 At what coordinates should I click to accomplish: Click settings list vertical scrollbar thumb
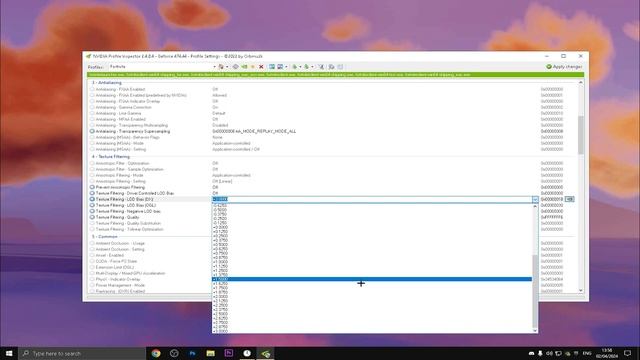pos(581,135)
